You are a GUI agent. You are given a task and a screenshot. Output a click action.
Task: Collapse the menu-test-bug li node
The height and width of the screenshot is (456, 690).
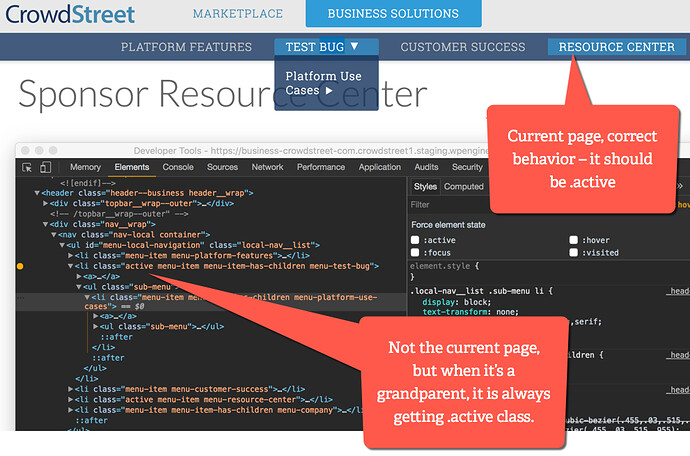70,266
